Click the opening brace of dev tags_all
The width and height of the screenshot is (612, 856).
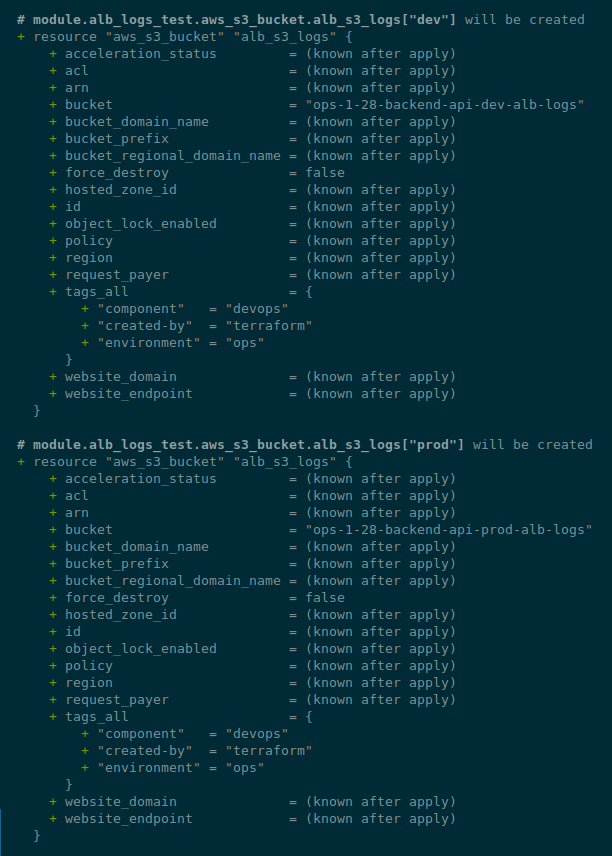[x=309, y=292]
